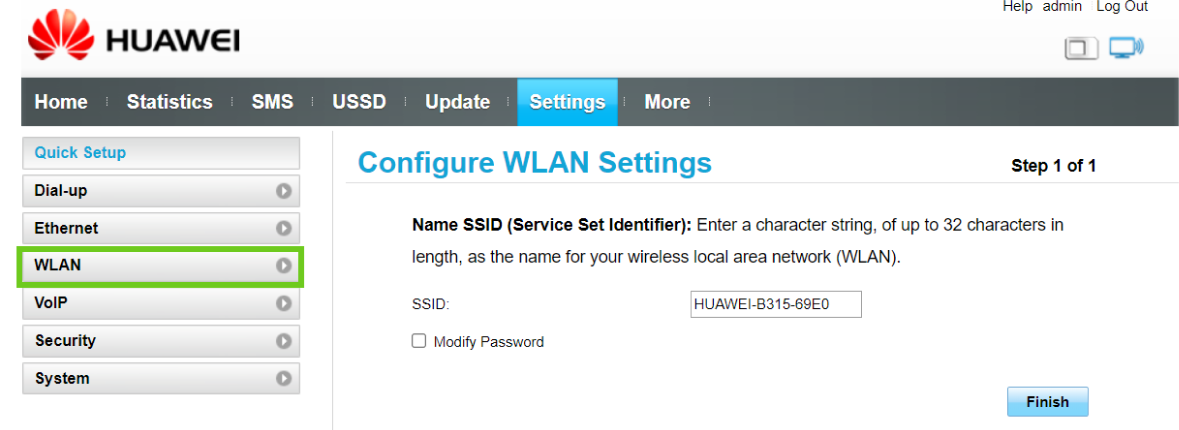Screen dimensions: 1179x430
Task: Expand the Ethernet section arrow
Action: click(x=284, y=229)
